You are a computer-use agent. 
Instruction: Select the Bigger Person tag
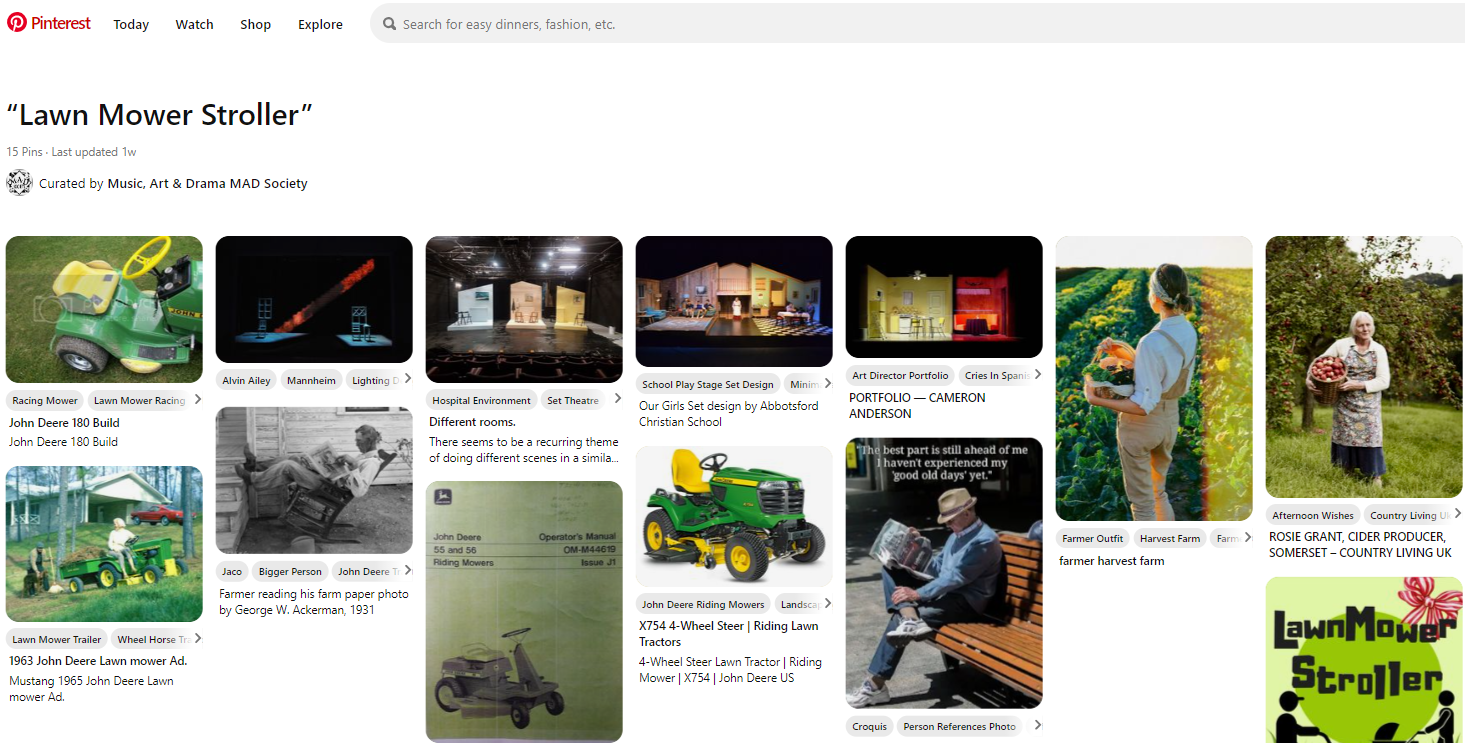coord(290,572)
